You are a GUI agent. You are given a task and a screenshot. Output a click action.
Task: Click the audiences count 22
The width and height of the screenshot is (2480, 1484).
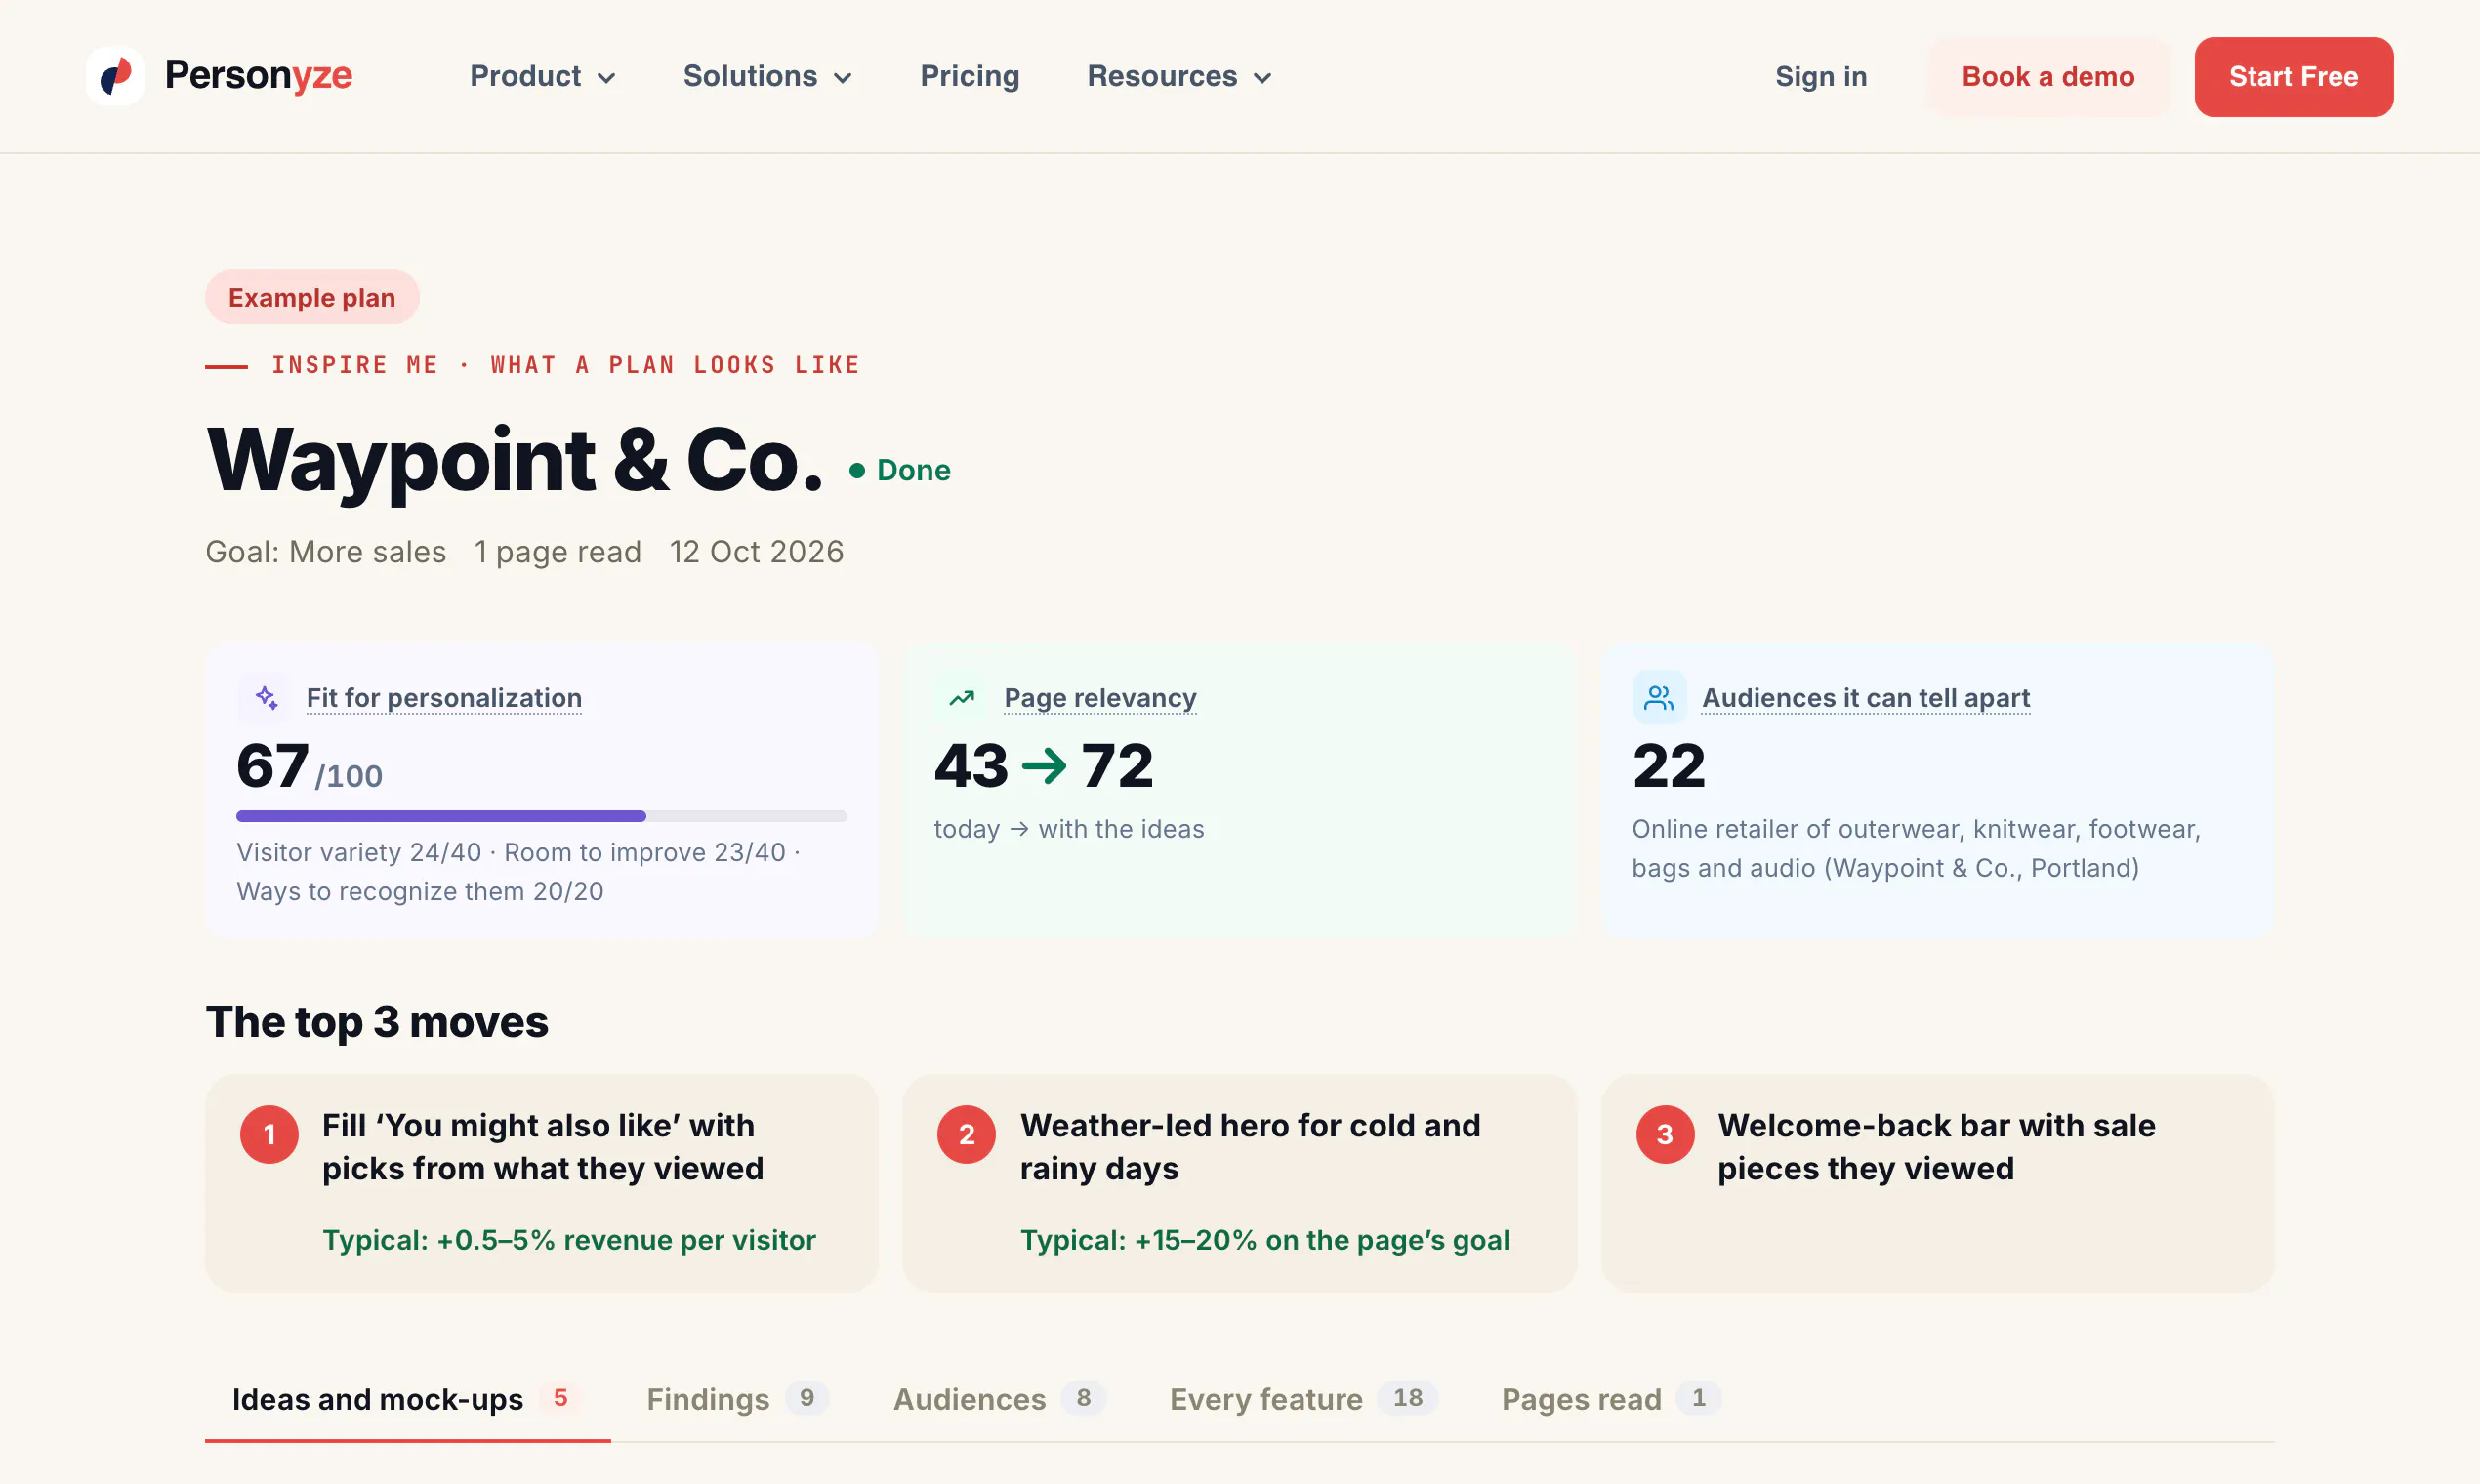(x=1668, y=766)
